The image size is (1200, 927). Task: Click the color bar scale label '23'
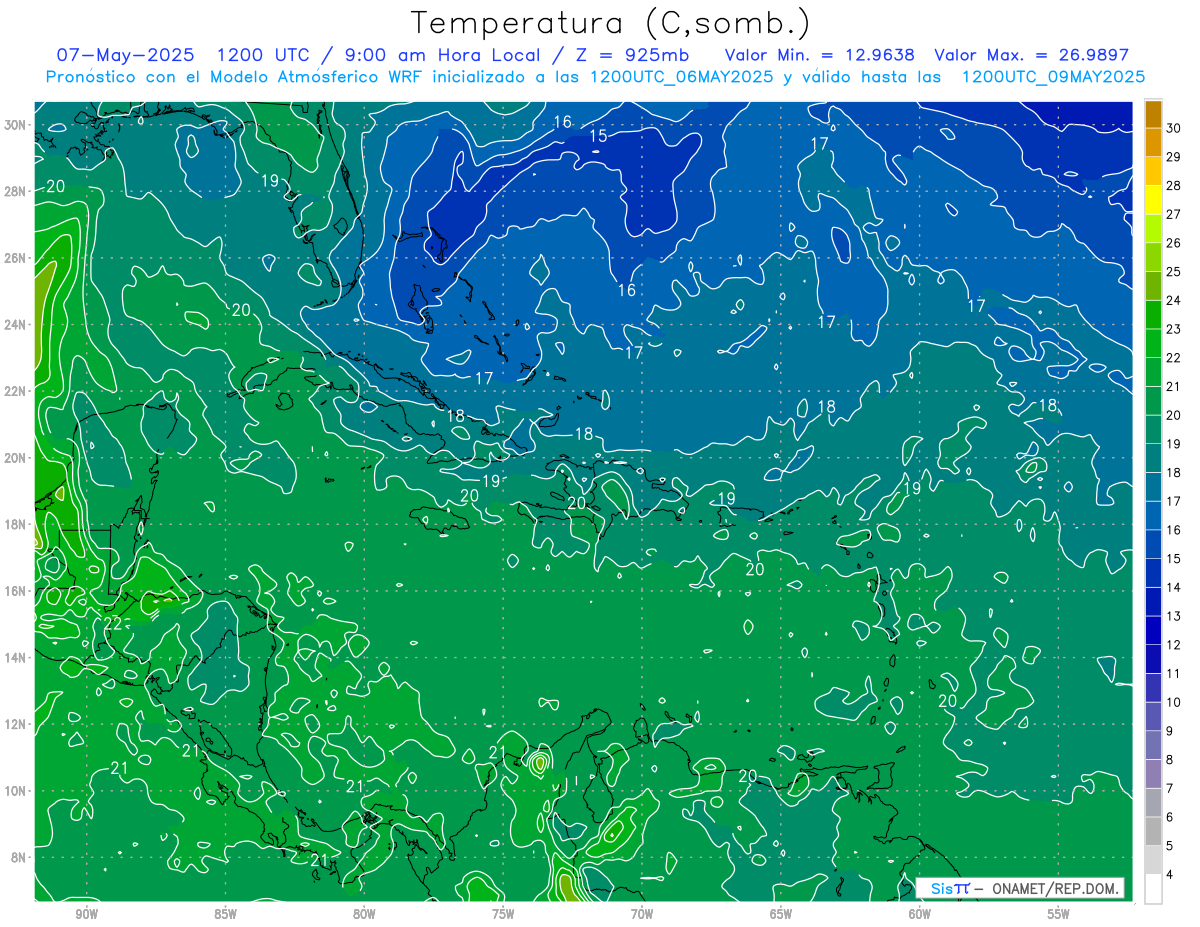(1173, 329)
